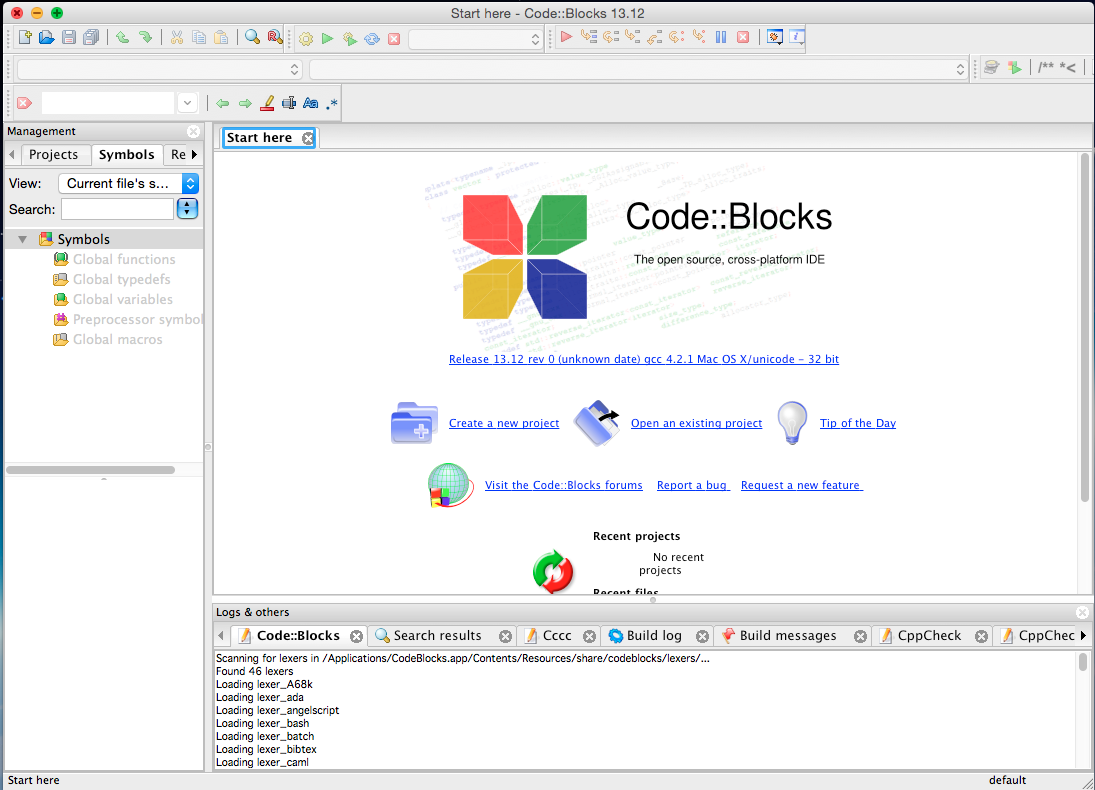Toggle selected text only search icon
1095x790 pixels.
[288, 103]
